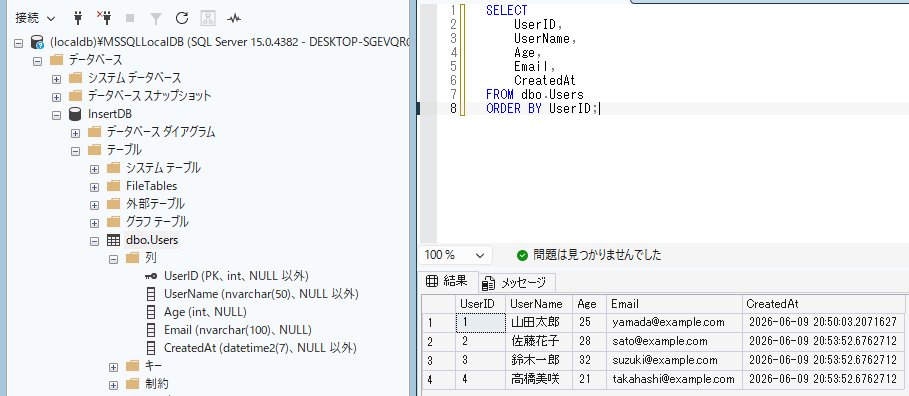Select the dbo.Users tree item label
Image resolution: width=909 pixels, height=396 pixels.
tap(152, 240)
